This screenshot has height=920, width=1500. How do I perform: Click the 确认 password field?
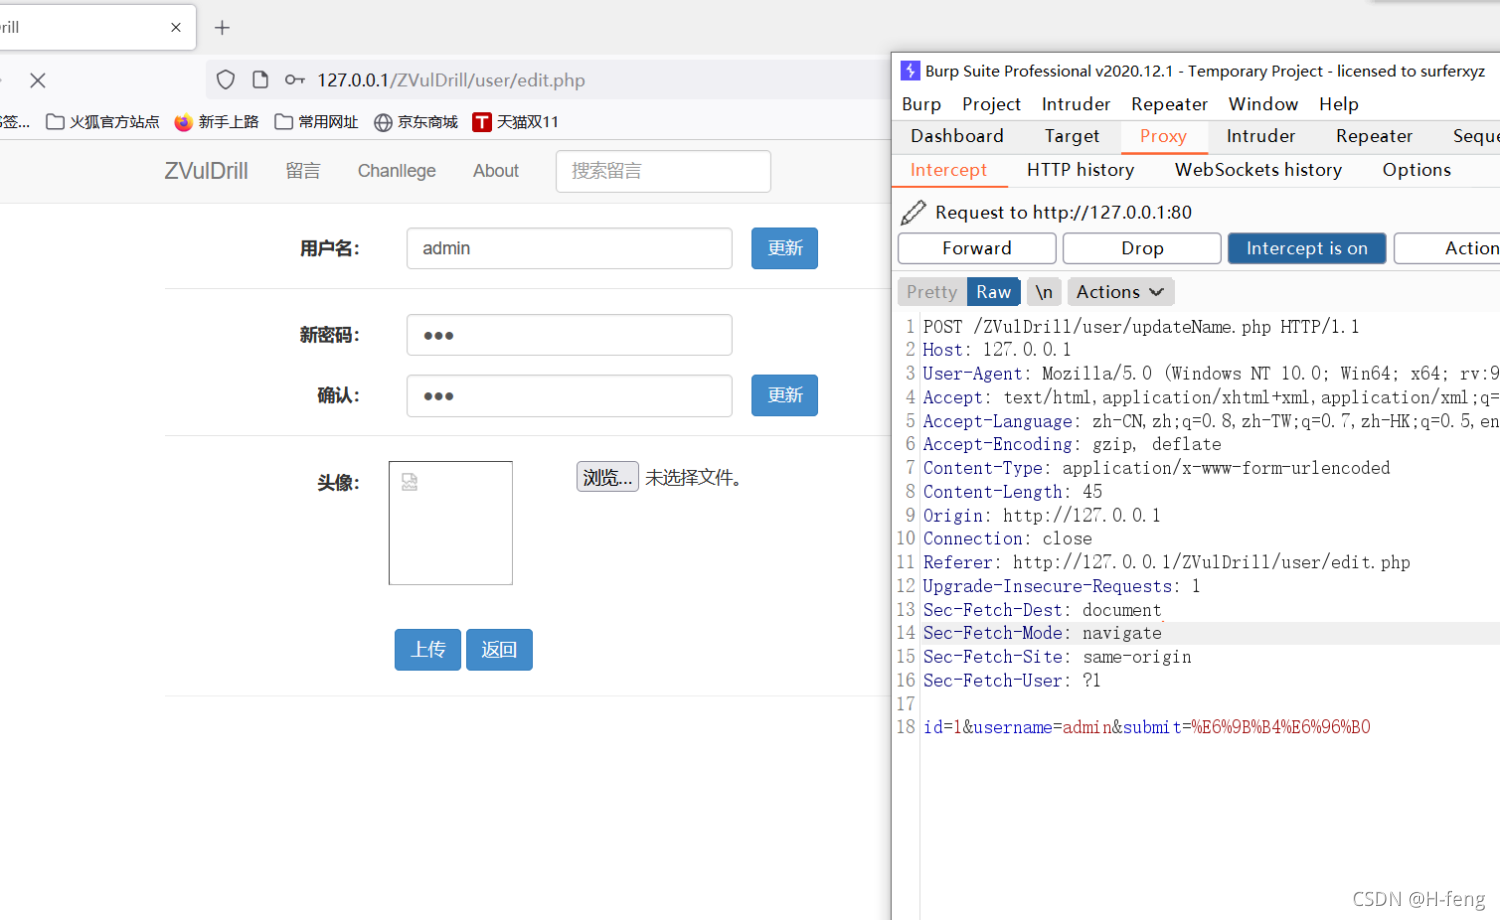click(569, 396)
